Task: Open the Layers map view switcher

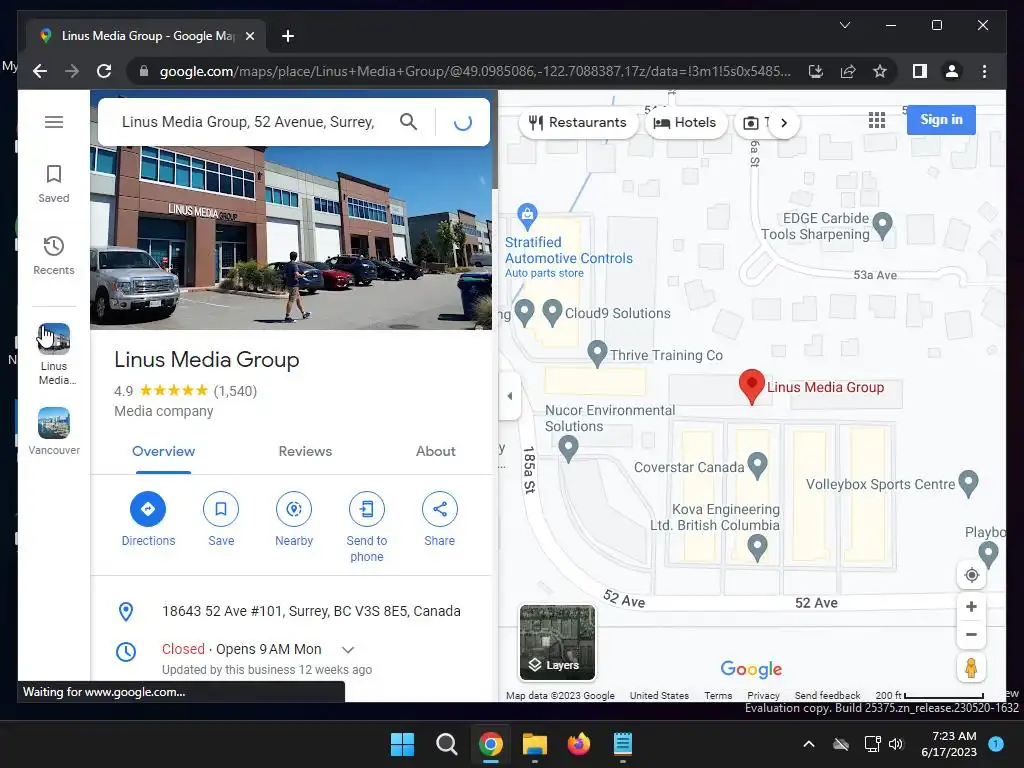Action: pyautogui.click(x=557, y=643)
